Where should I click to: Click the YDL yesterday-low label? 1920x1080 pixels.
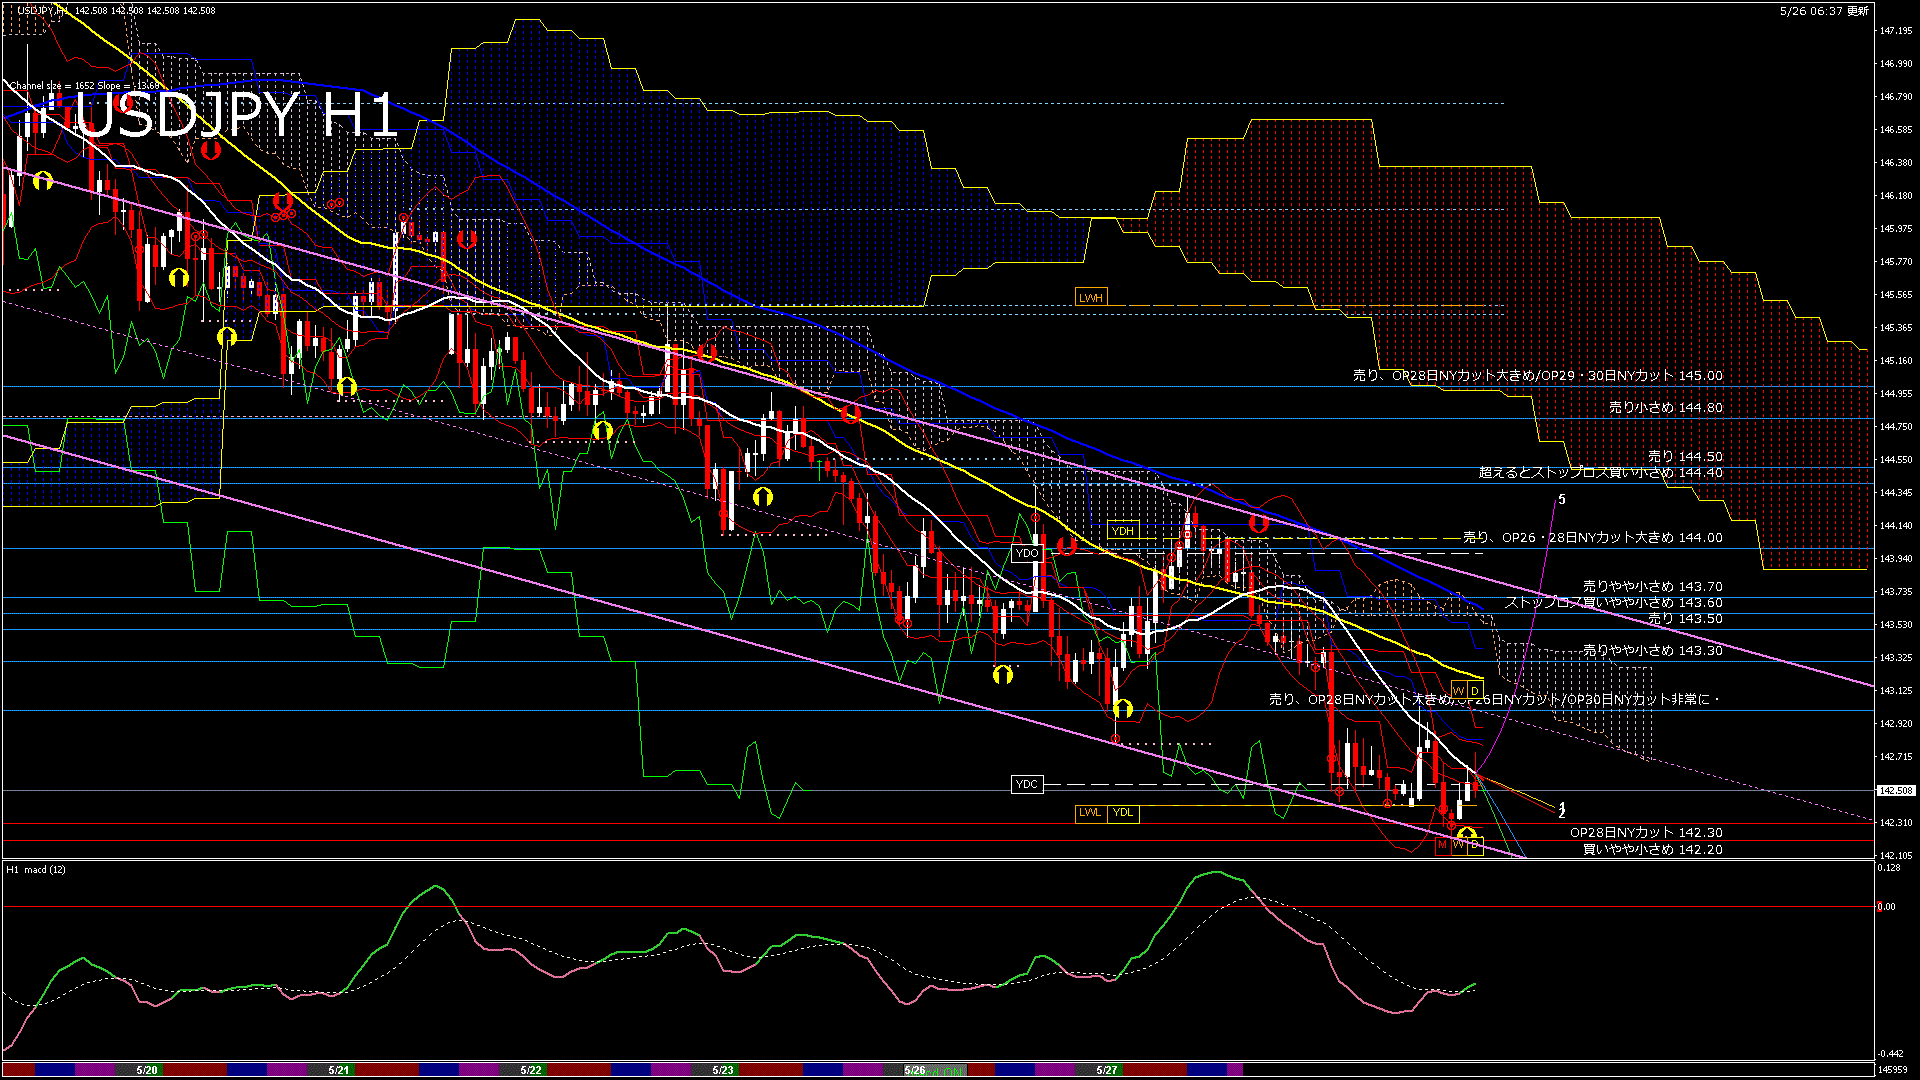click(x=1123, y=812)
